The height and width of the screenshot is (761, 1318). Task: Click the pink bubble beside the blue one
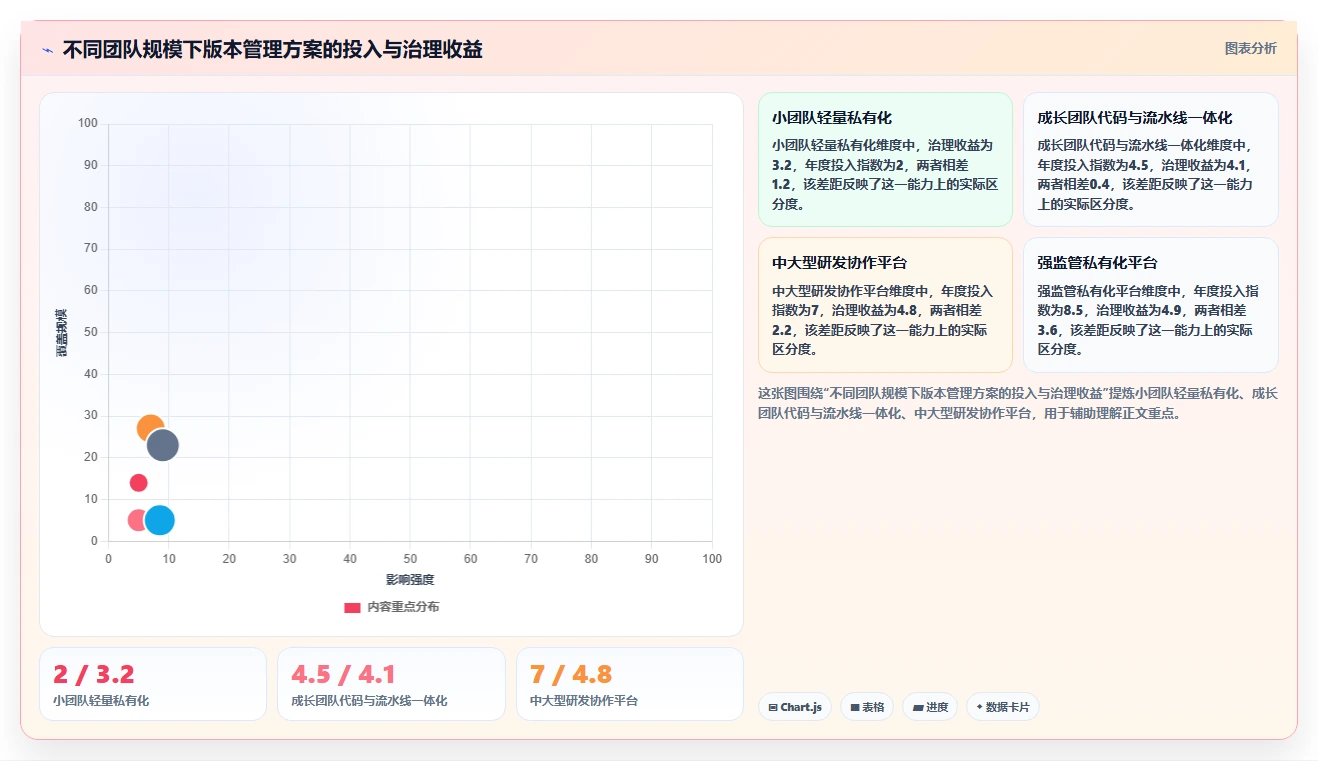[137, 520]
